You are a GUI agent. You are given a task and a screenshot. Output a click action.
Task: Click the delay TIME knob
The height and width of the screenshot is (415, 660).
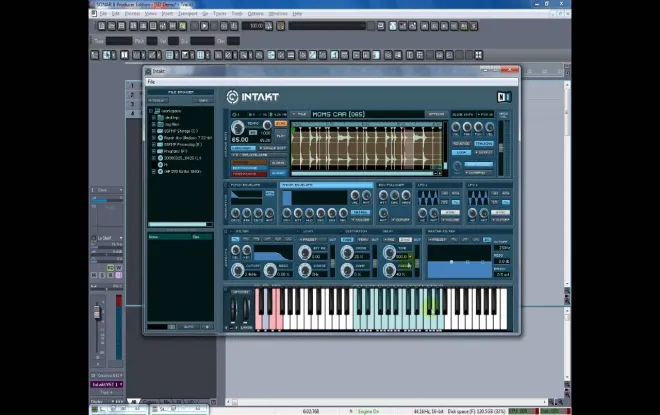pos(389,252)
